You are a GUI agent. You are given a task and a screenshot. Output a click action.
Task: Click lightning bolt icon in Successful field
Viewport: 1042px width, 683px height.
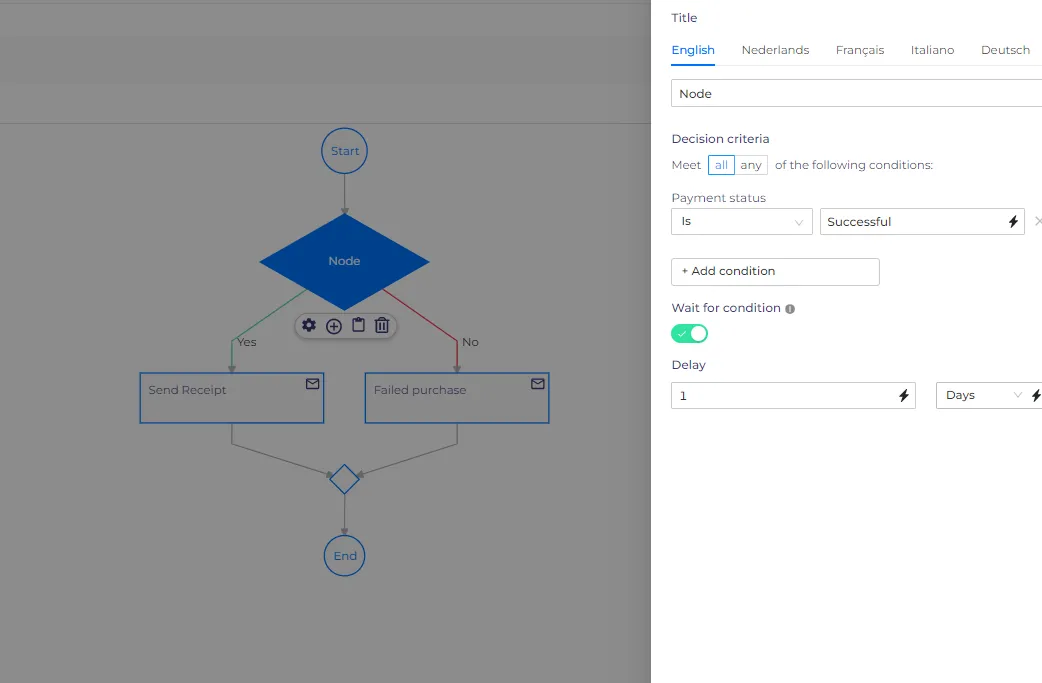[1013, 222]
